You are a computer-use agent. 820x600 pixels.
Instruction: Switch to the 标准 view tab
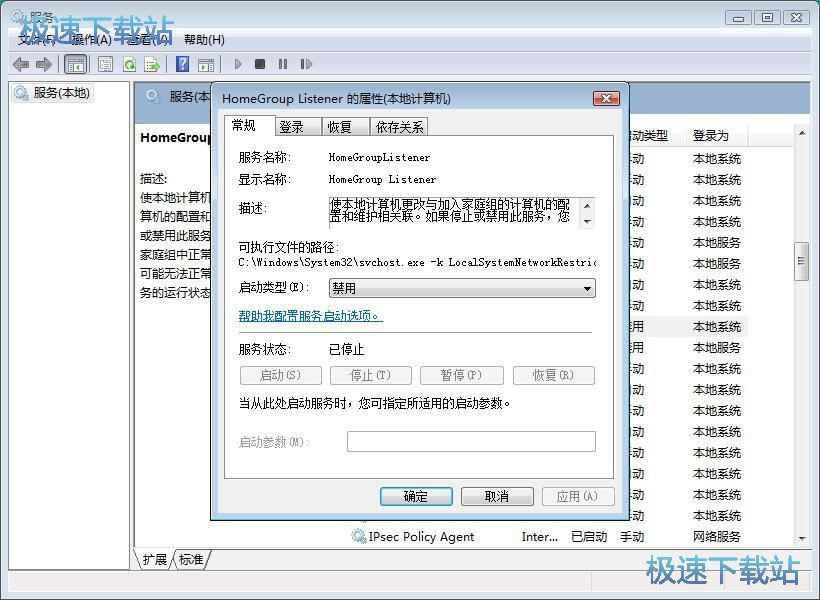(191, 559)
